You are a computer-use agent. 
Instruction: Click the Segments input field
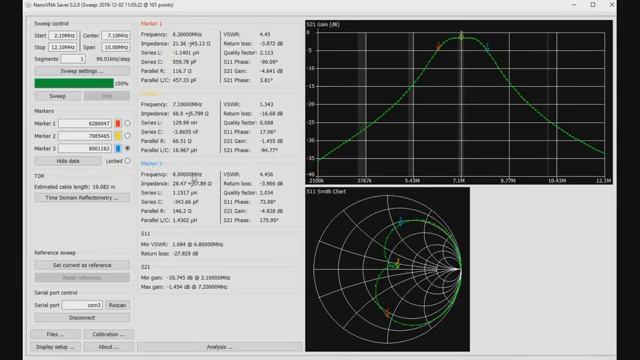pyautogui.click(x=73, y=59)
